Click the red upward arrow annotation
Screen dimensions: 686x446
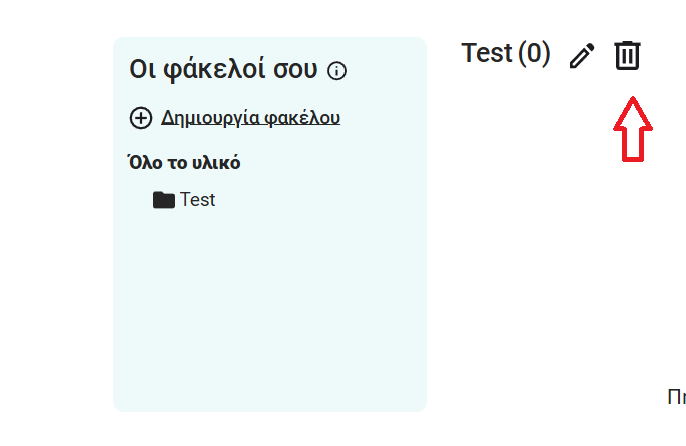(x=632, y=128)
